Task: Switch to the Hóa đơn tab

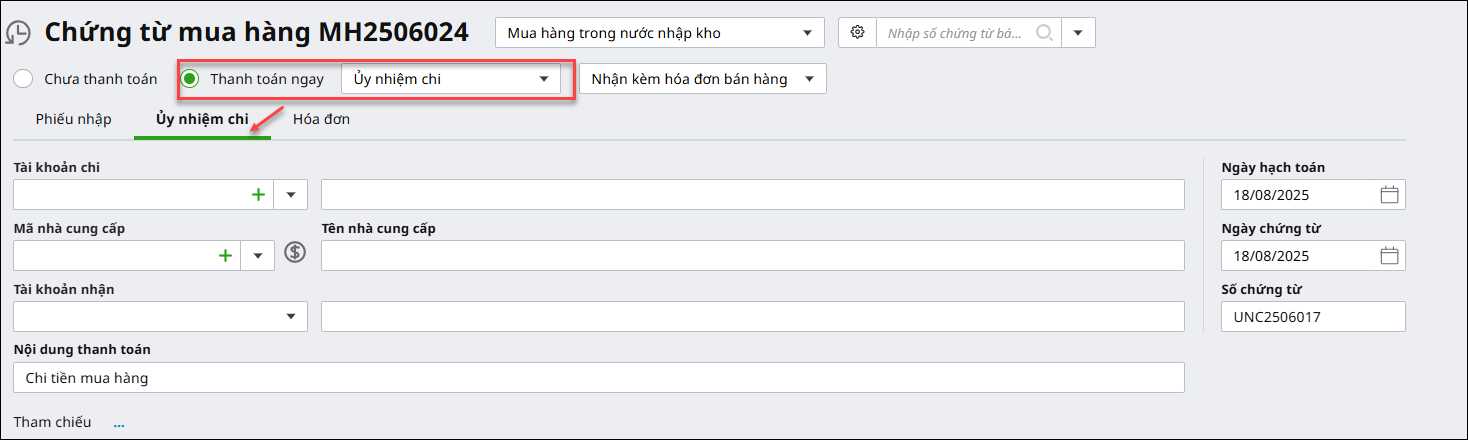Action: (x=321, y=119)
